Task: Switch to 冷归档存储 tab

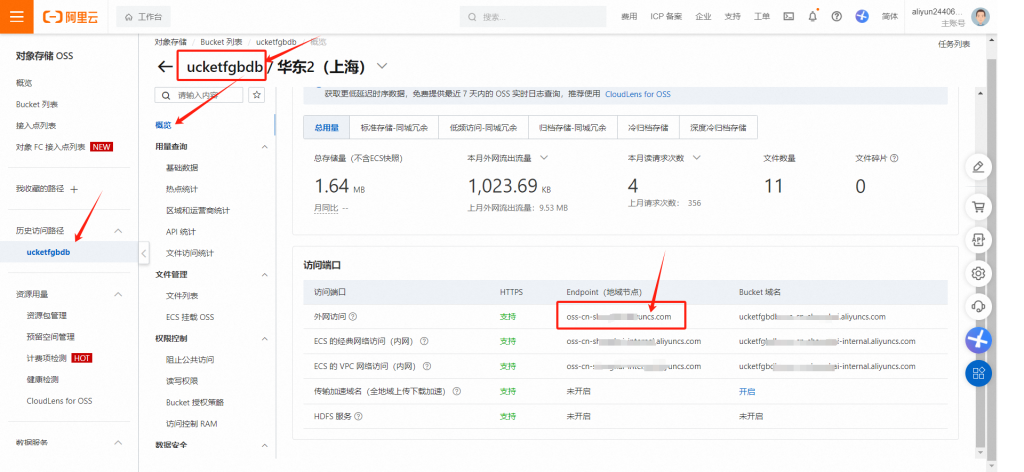Action: [x=648, y=128]
